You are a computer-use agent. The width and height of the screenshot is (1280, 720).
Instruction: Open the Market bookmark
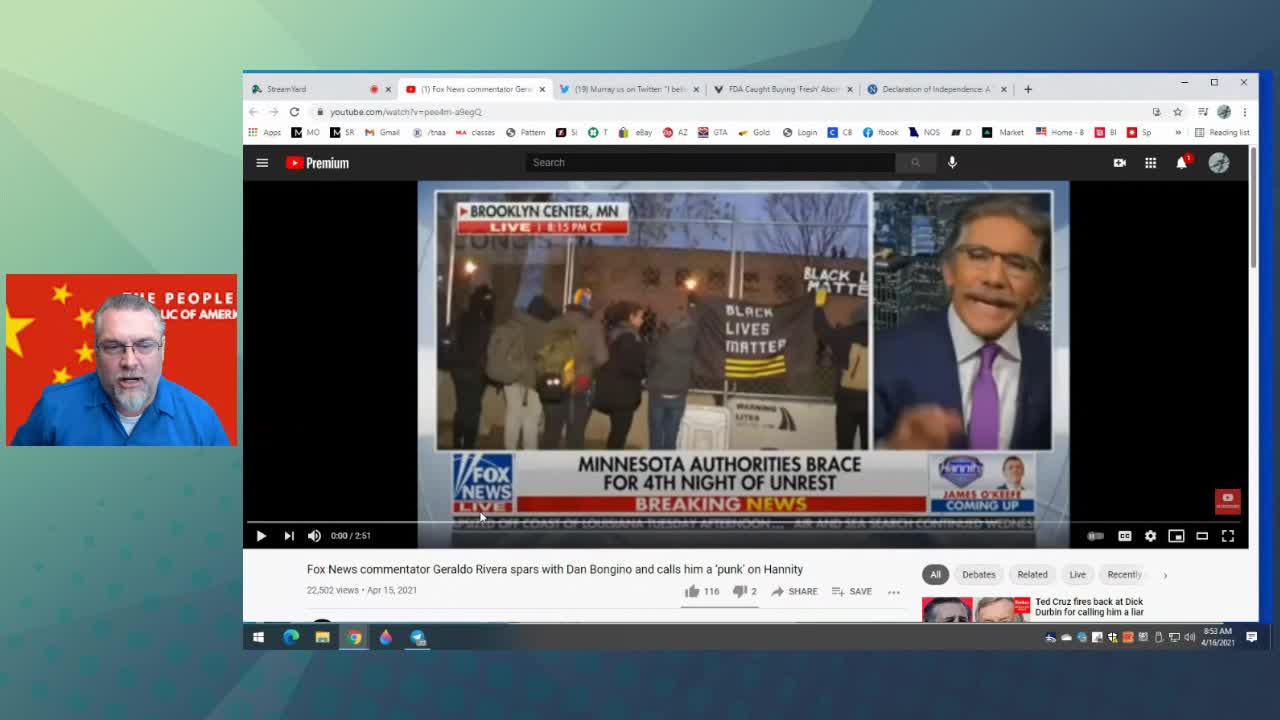click(1004, 132)
